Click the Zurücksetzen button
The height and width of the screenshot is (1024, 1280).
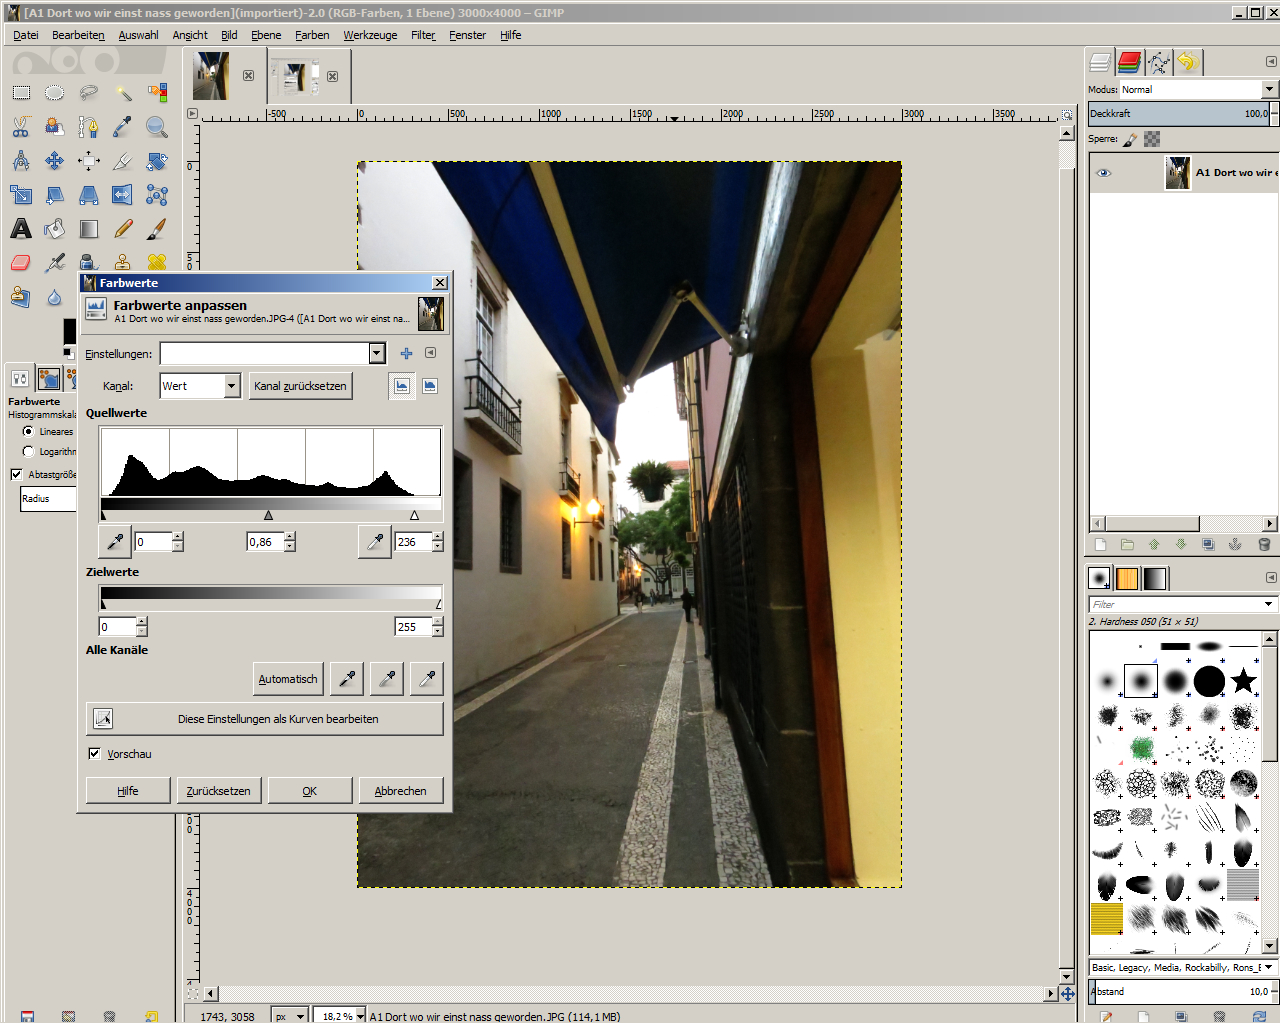218,791
